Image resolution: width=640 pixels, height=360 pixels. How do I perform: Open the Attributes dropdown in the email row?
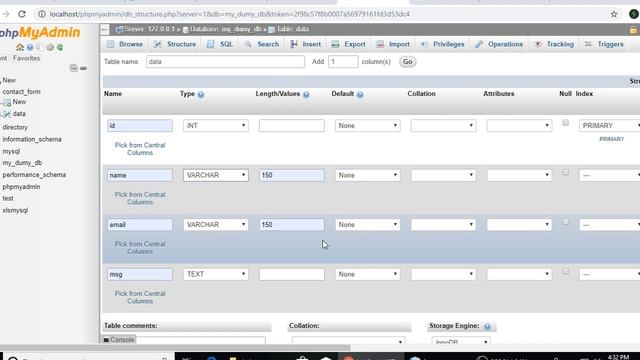pos(519,224)
